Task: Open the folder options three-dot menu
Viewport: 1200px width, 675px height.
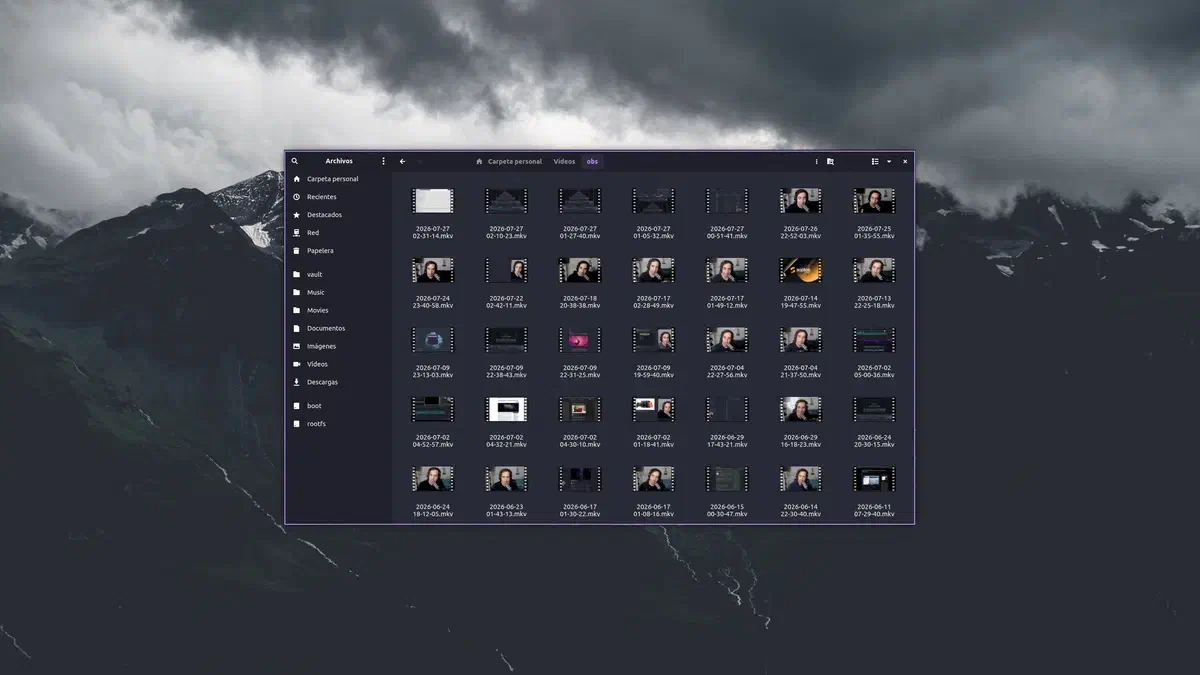Action: [x=816, y=161]
